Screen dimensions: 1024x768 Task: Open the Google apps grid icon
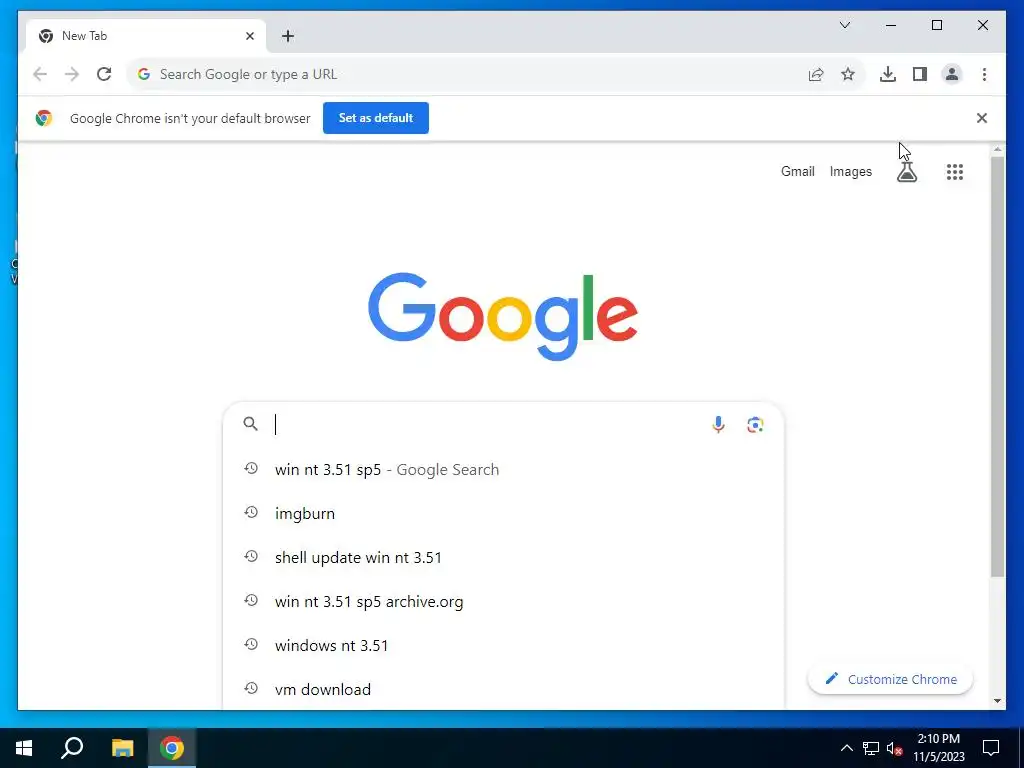coord(955,172)
